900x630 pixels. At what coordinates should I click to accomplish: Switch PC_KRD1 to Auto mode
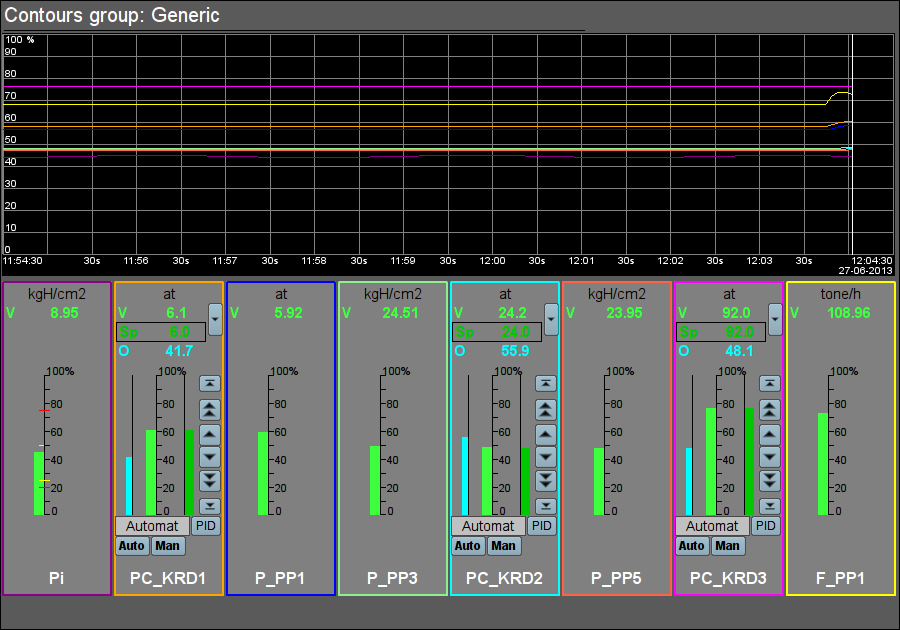coord(132,546)
